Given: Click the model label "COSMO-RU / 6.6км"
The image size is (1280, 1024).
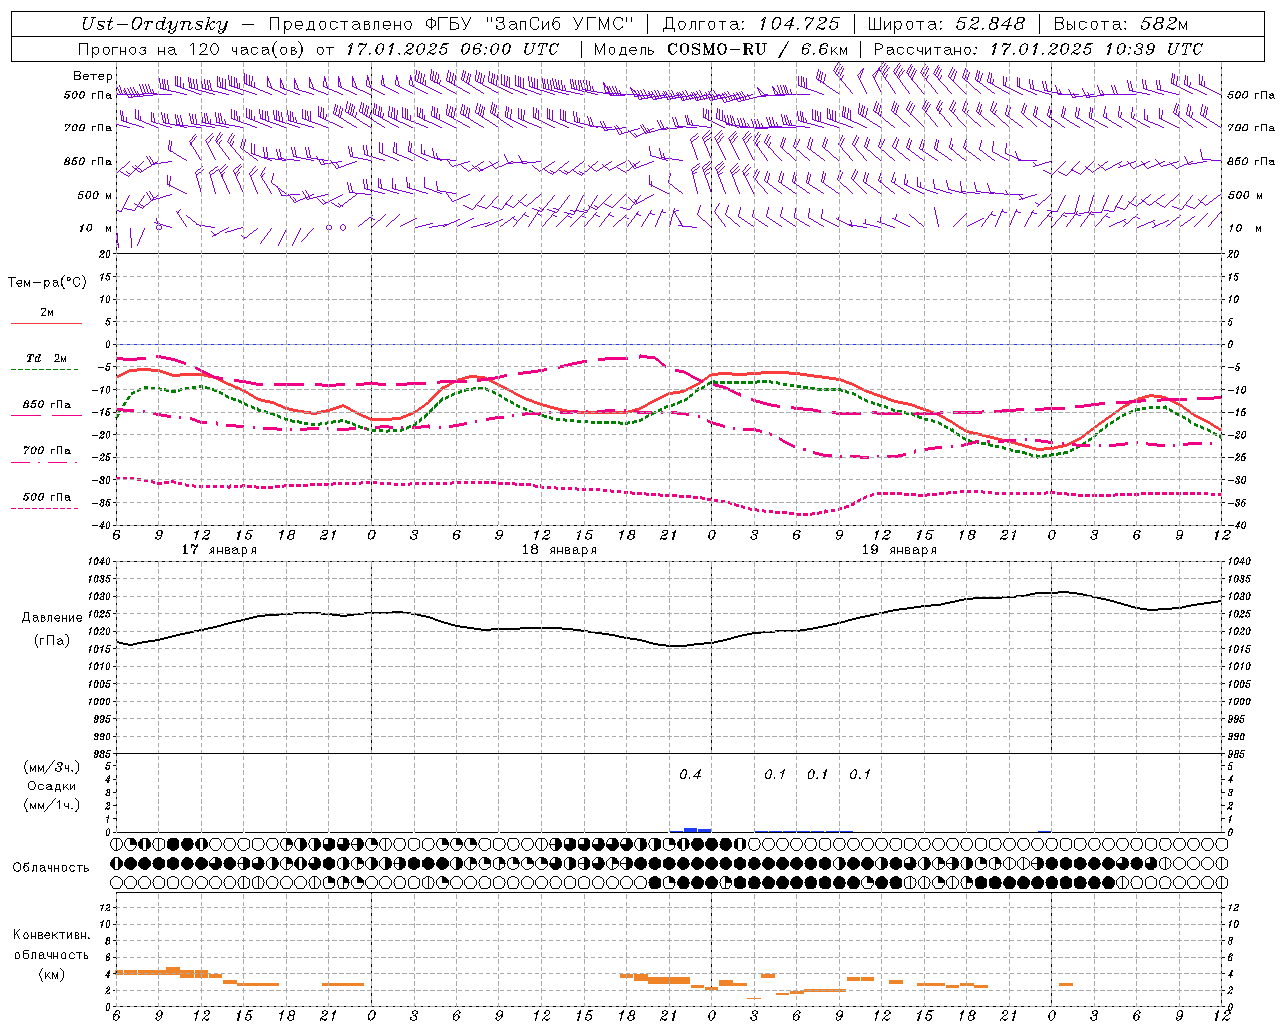Looking at the screenshot, I should point(757,49).
